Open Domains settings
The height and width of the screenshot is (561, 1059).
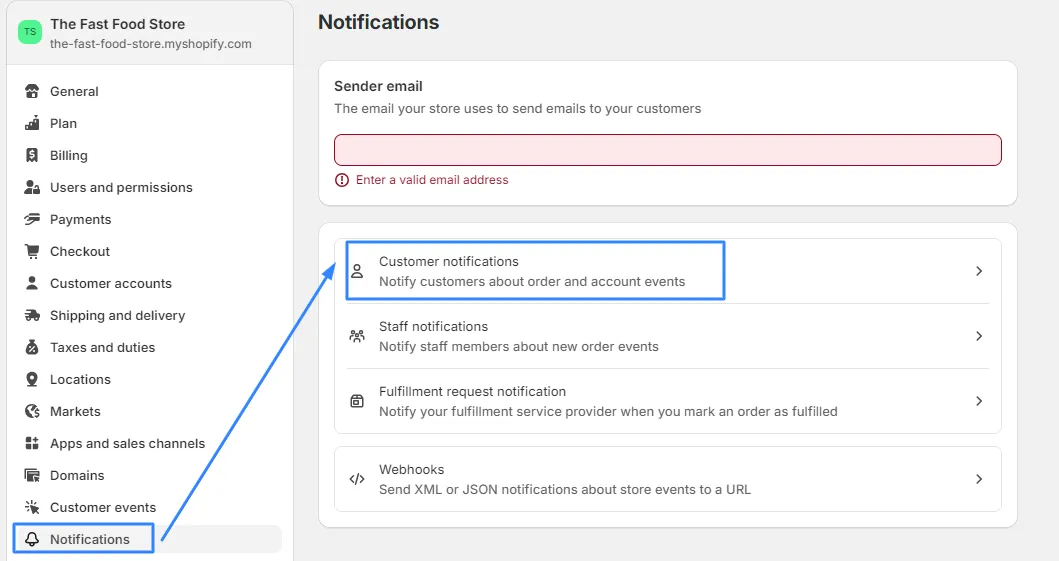pyautogui.click(x=77, y=475)
